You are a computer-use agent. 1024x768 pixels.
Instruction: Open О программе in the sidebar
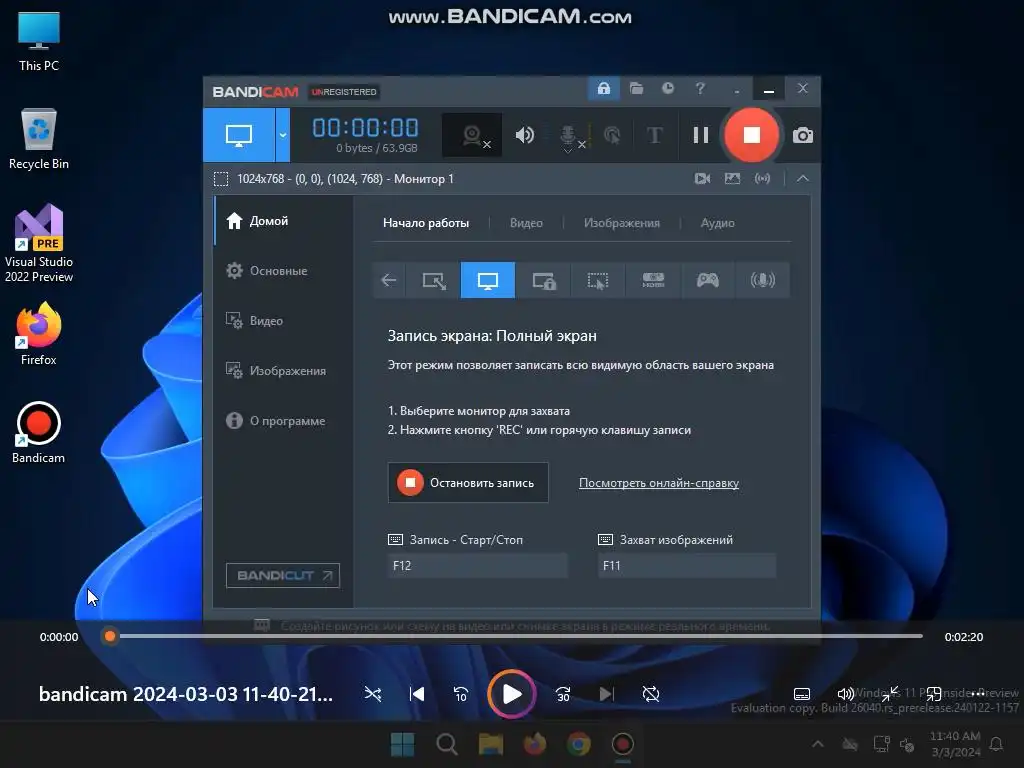(283, 421)
